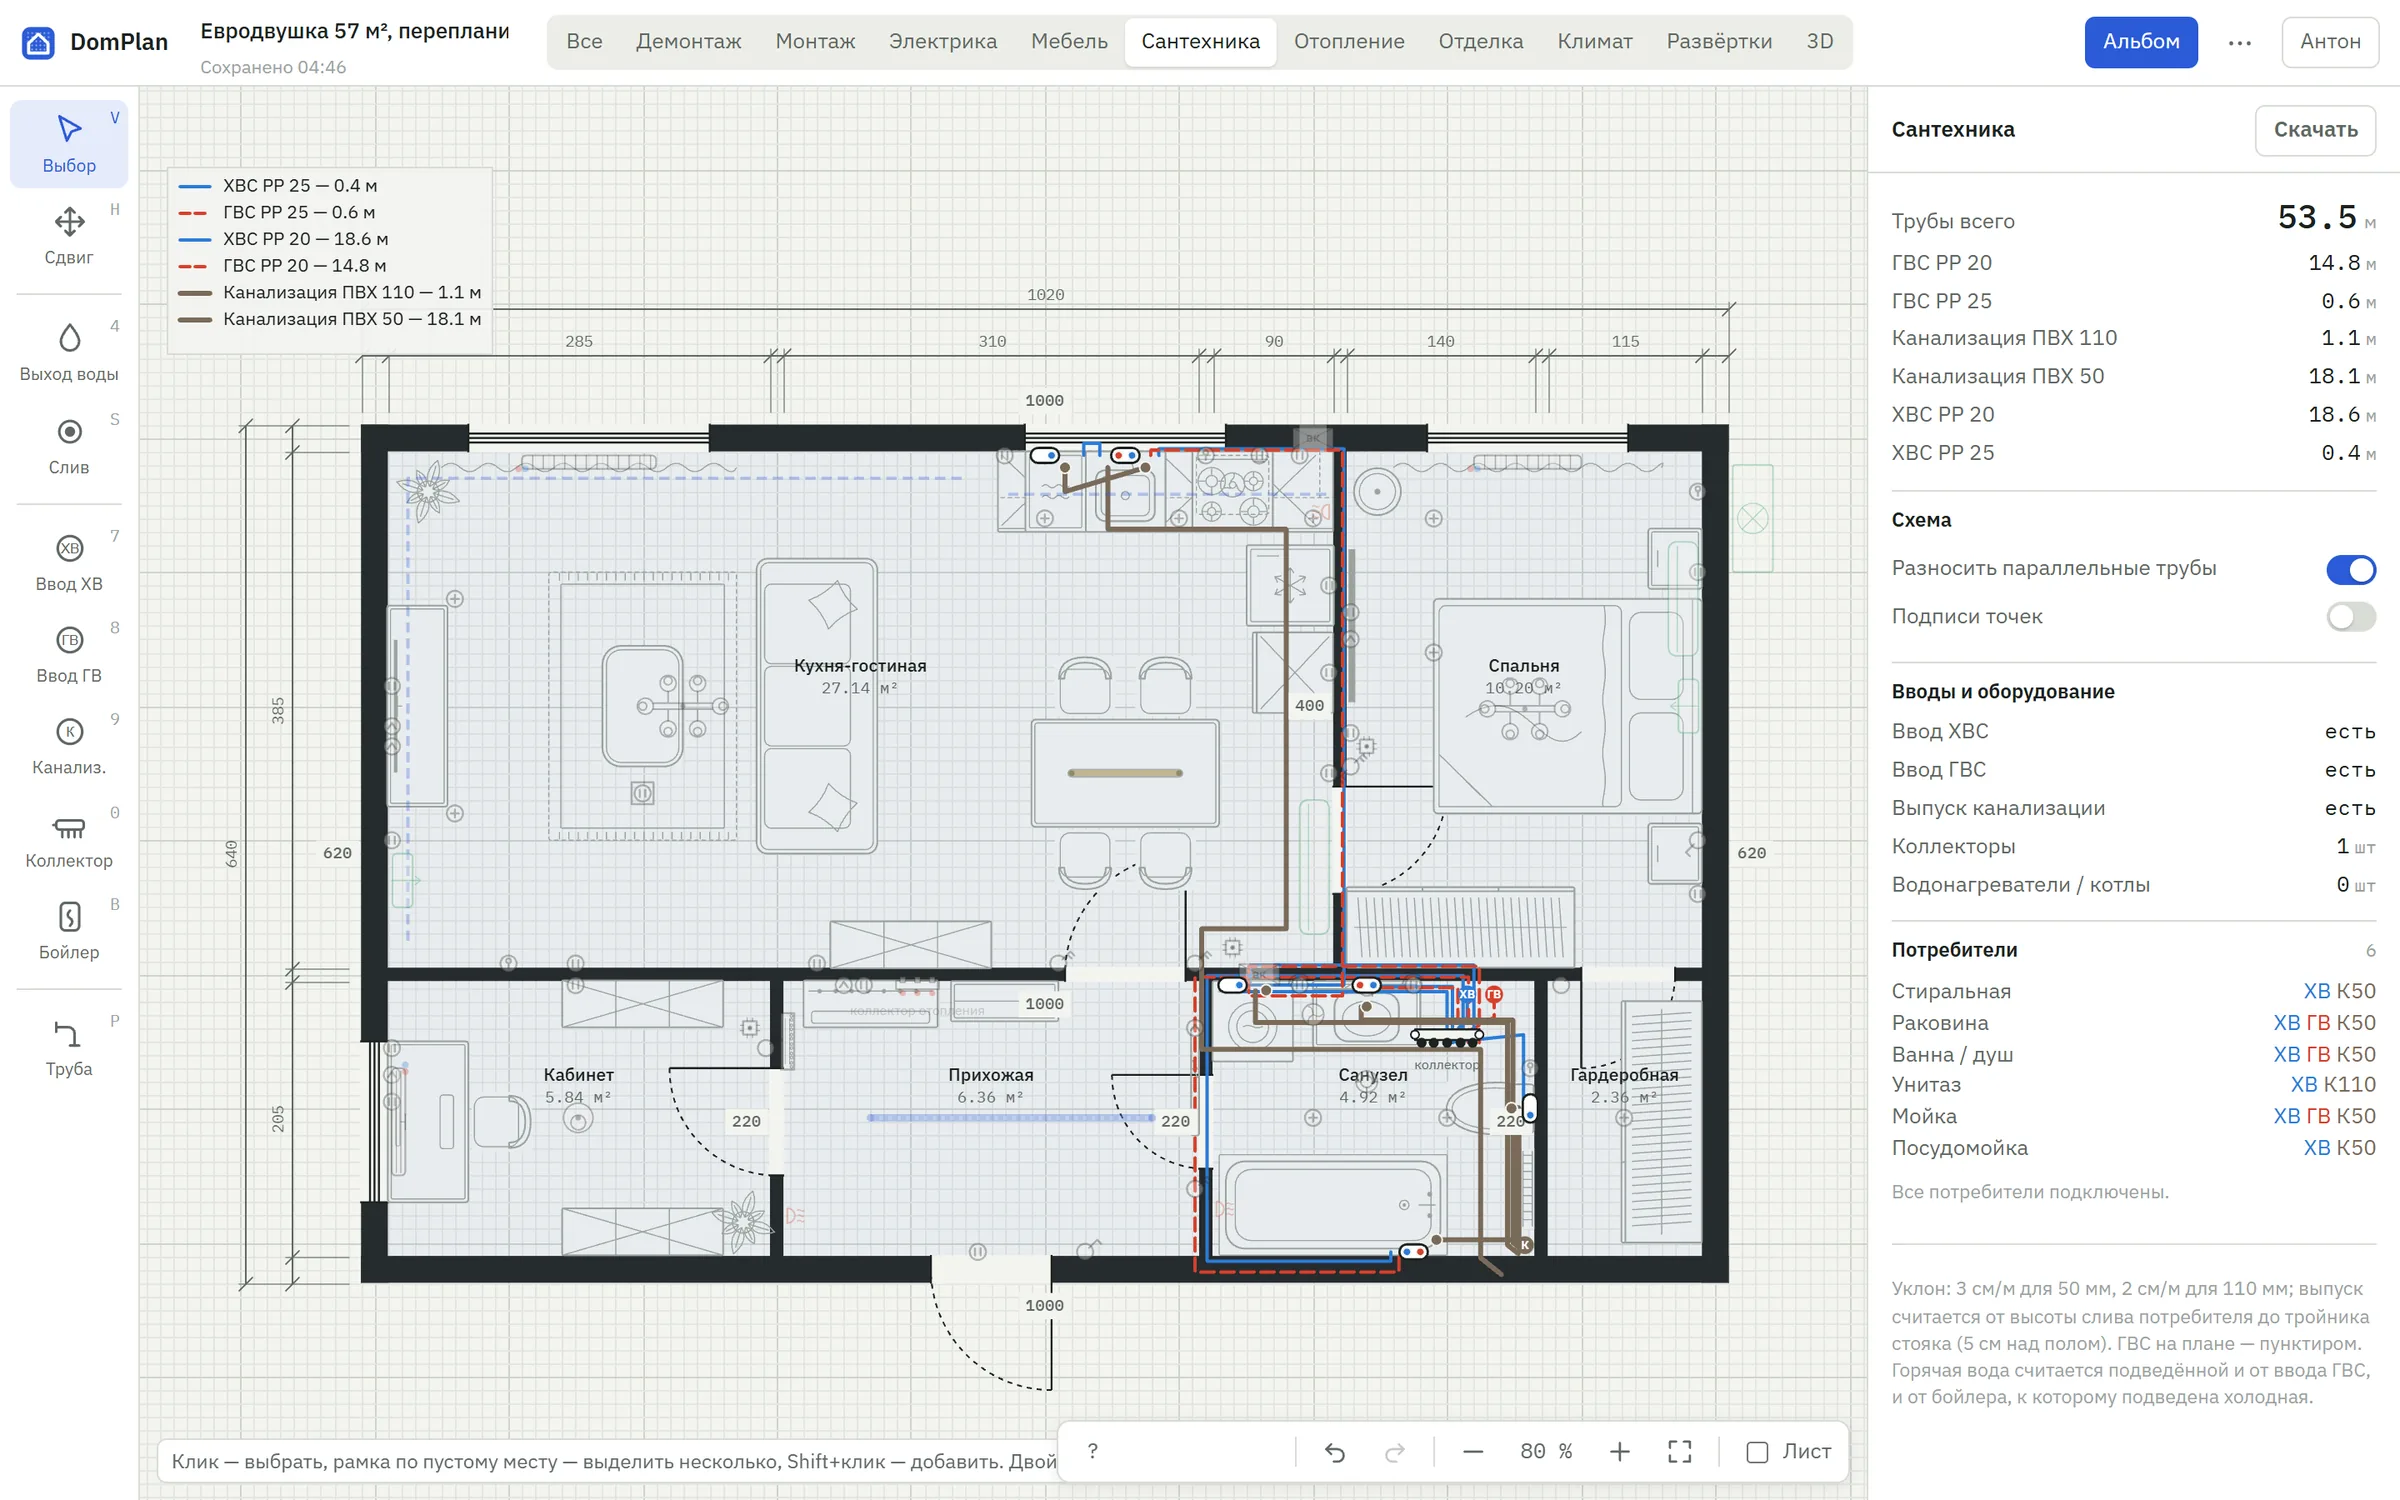Image resolution: width=2400 pixels, height=1500 pixels.
Task: Fit plan to screen icon
Action: tap(1680, 1451)
